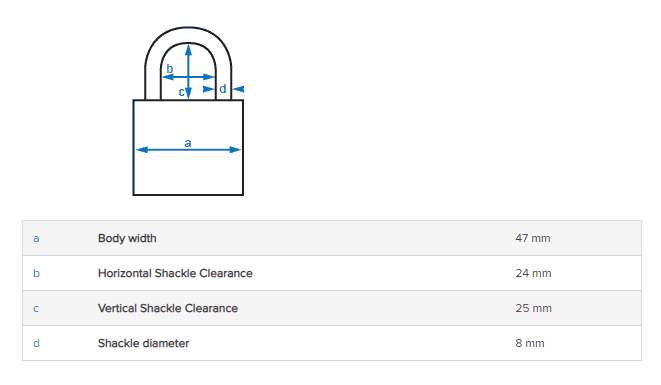Select the 'd' letter in the table
Screen dimensions: 661x385
pos(36,343)
